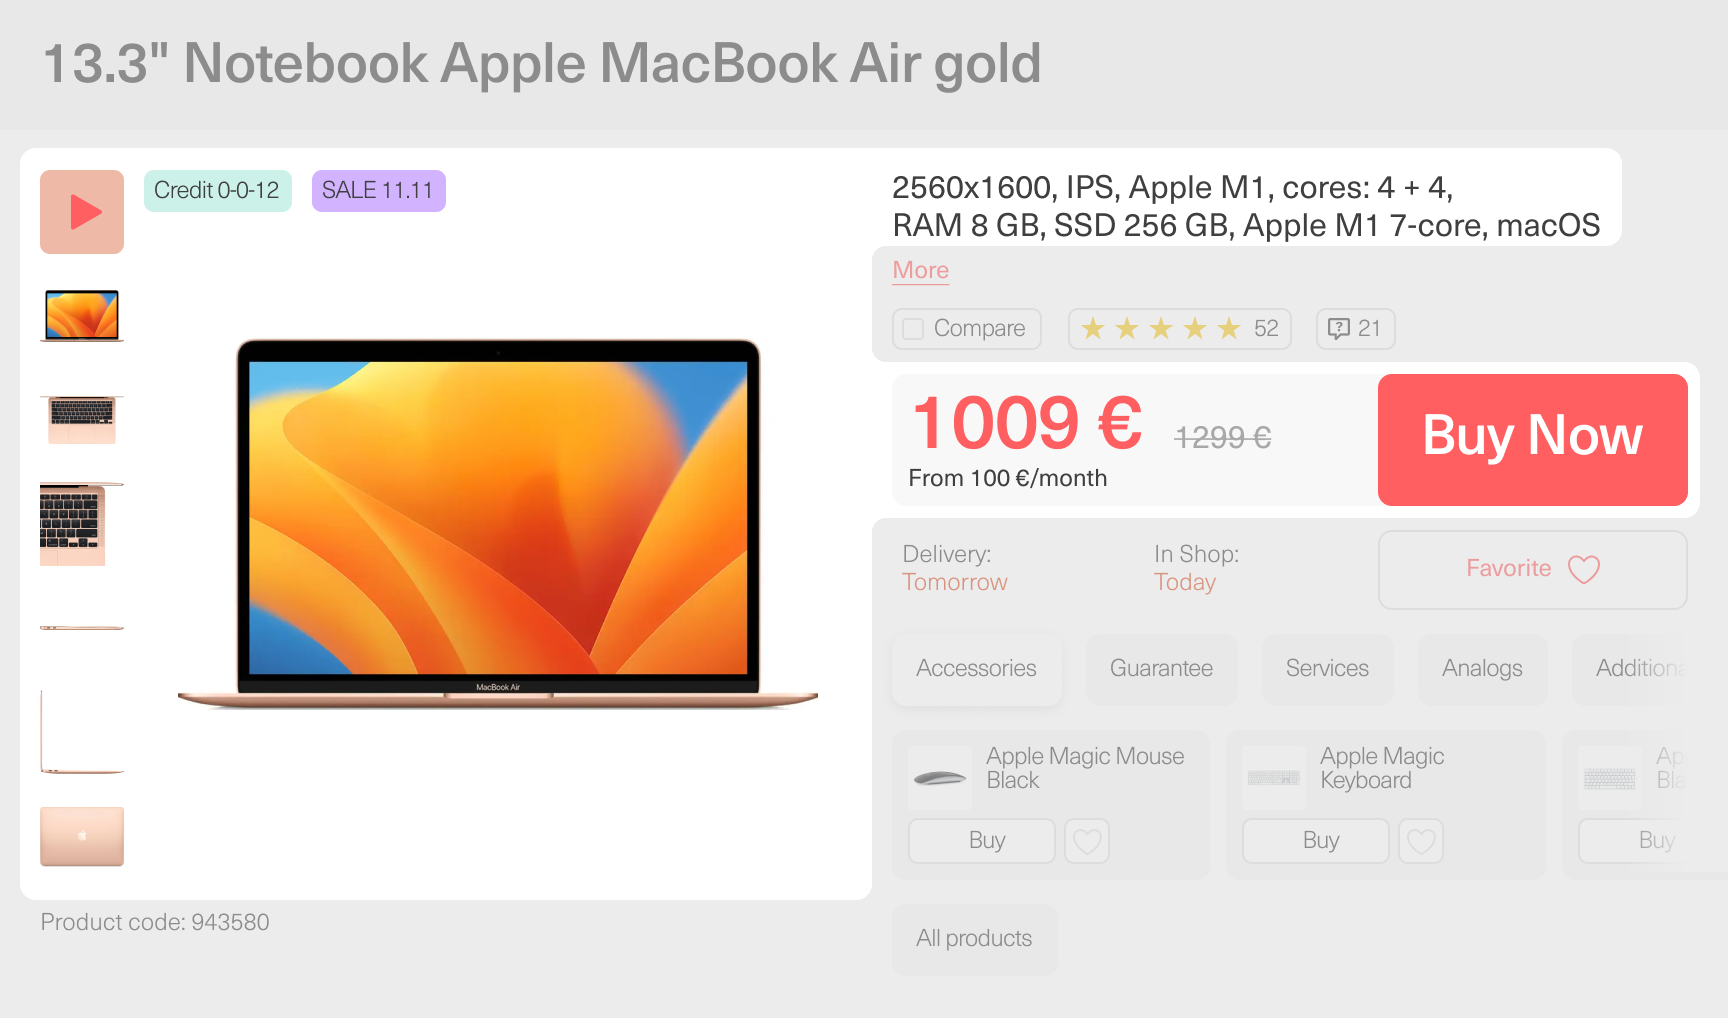Open the 21 comments icon

[x=1355, y=329]
